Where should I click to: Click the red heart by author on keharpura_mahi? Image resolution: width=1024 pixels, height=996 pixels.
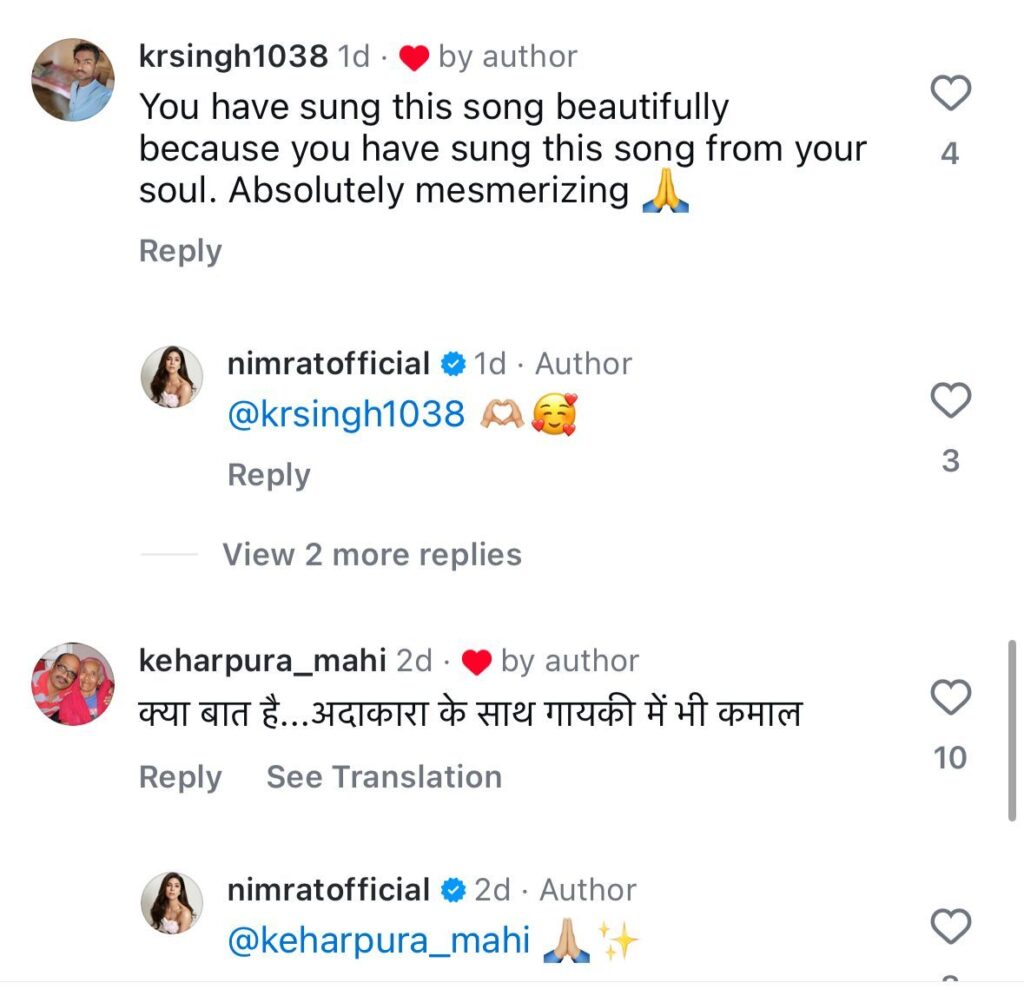pyautogui.click(x=477, y=662)
